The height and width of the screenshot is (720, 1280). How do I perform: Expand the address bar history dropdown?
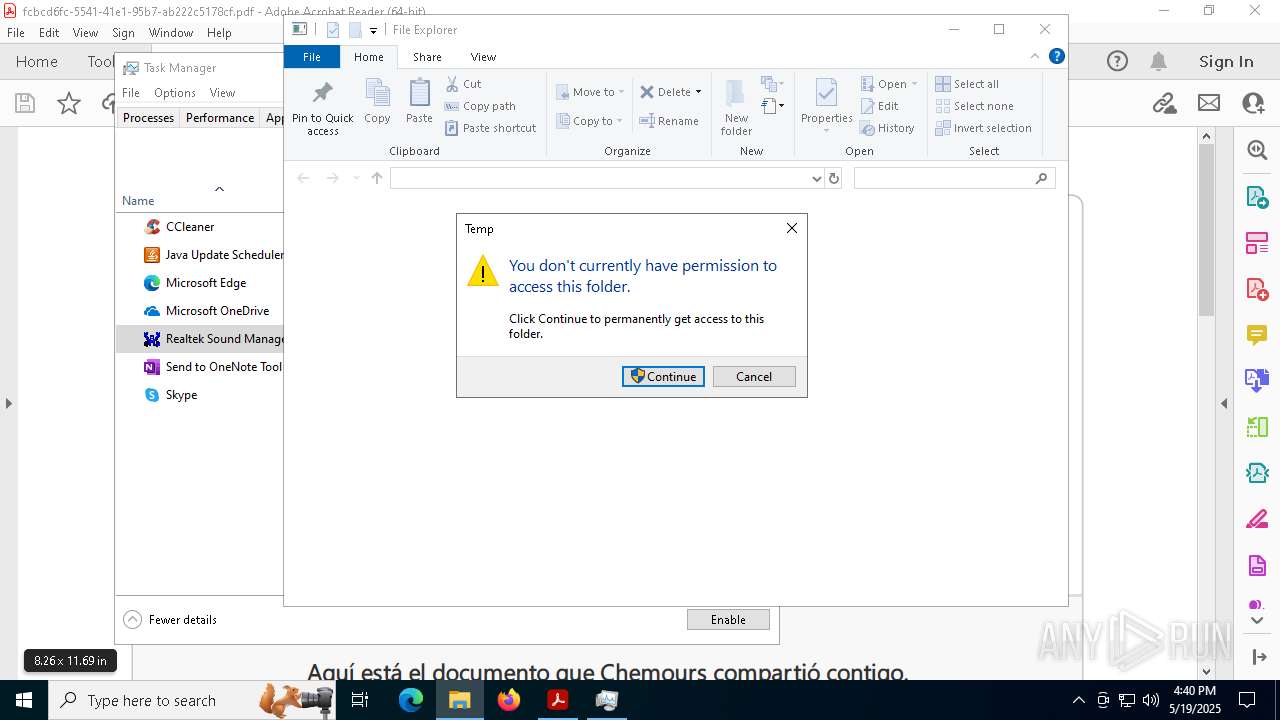click(817, 178)
